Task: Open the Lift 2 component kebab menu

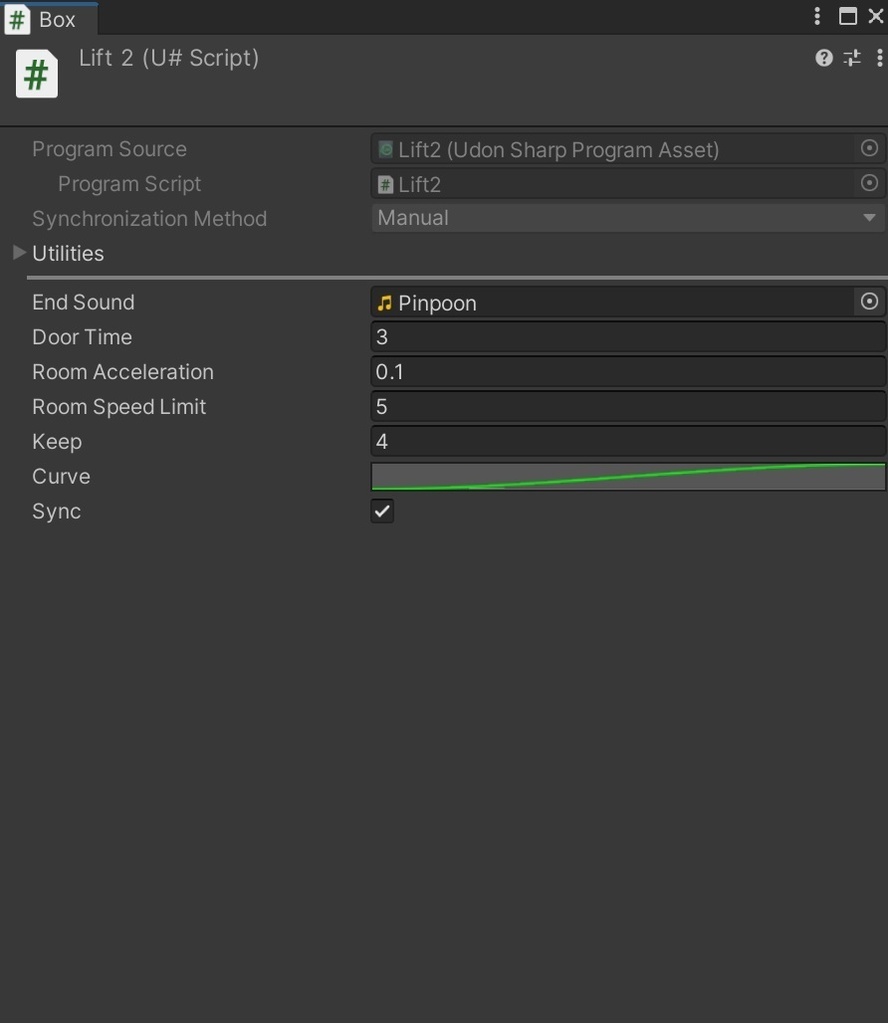Action: click(x=879, y=58)
